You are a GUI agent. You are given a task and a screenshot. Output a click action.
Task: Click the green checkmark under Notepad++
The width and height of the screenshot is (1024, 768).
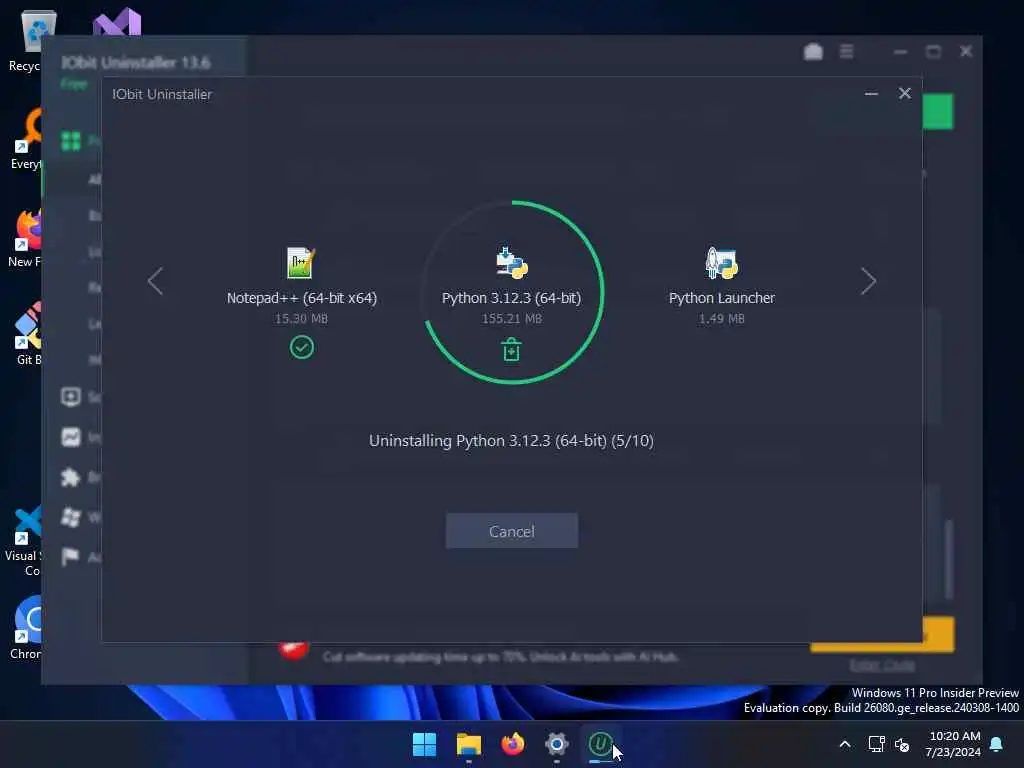point(302,347)
